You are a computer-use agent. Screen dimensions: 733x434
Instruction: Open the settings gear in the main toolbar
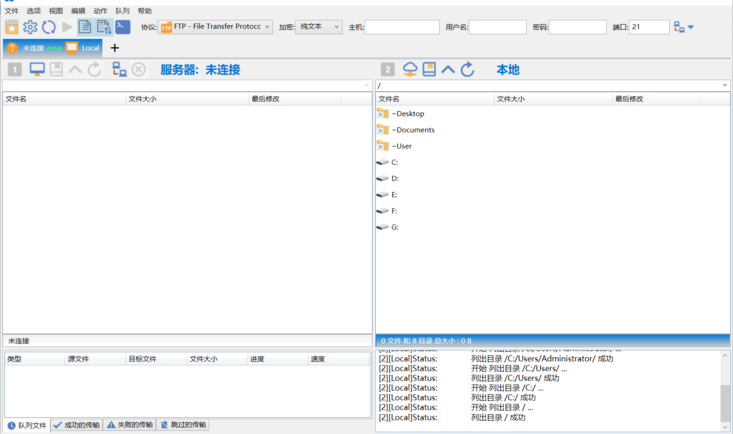pyautogui.click(x=30, y=27)
